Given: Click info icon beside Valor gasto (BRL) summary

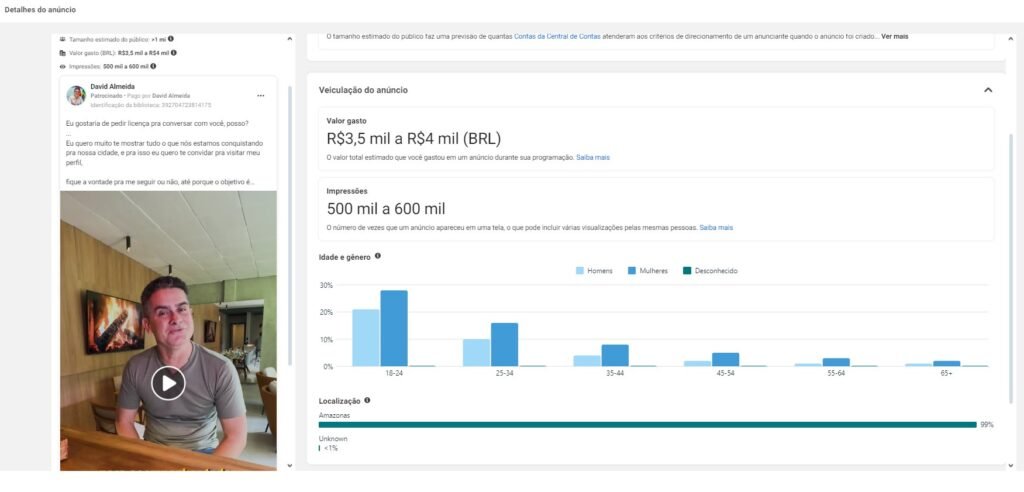Looking at the screenshot, I should pyautogui.click(x=173, y=52).
